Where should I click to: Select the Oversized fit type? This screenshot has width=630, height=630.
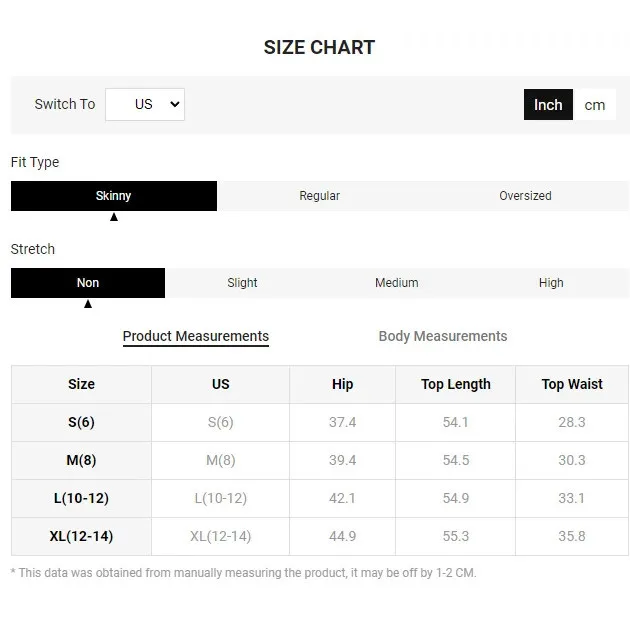point(526,196)
